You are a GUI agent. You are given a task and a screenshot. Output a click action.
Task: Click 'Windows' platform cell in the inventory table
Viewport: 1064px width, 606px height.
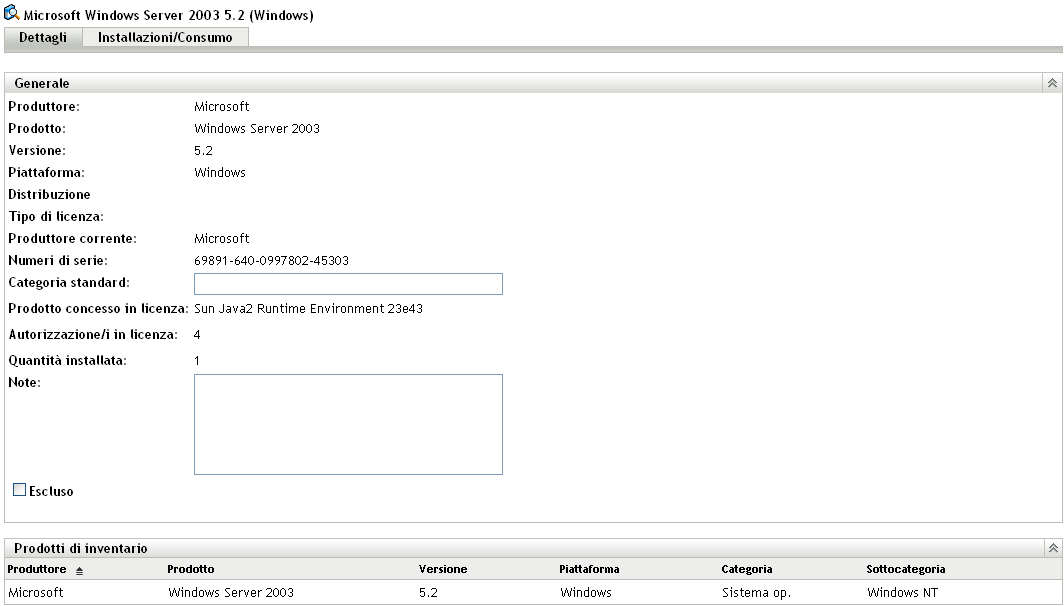pyautogui.click(x=586, y=592)
